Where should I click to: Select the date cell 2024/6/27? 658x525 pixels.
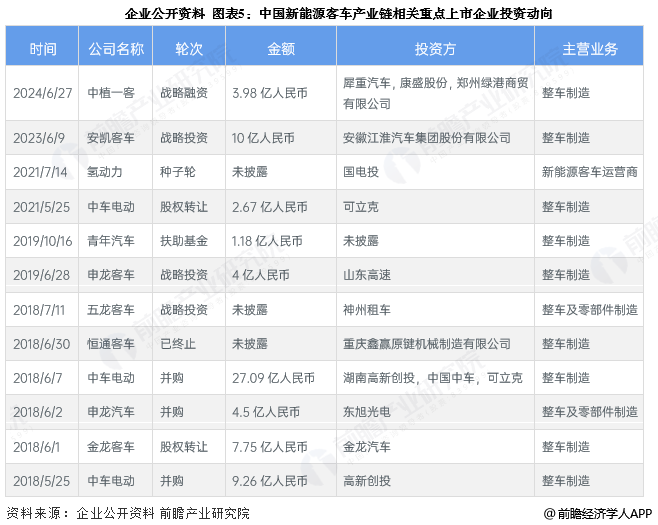(42, 93)
